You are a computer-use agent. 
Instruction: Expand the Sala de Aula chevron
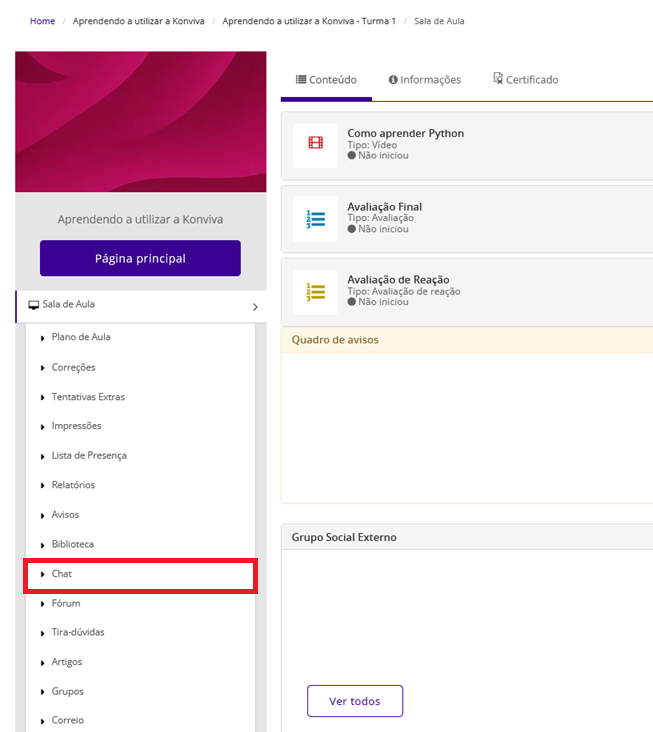pos(255,307)
